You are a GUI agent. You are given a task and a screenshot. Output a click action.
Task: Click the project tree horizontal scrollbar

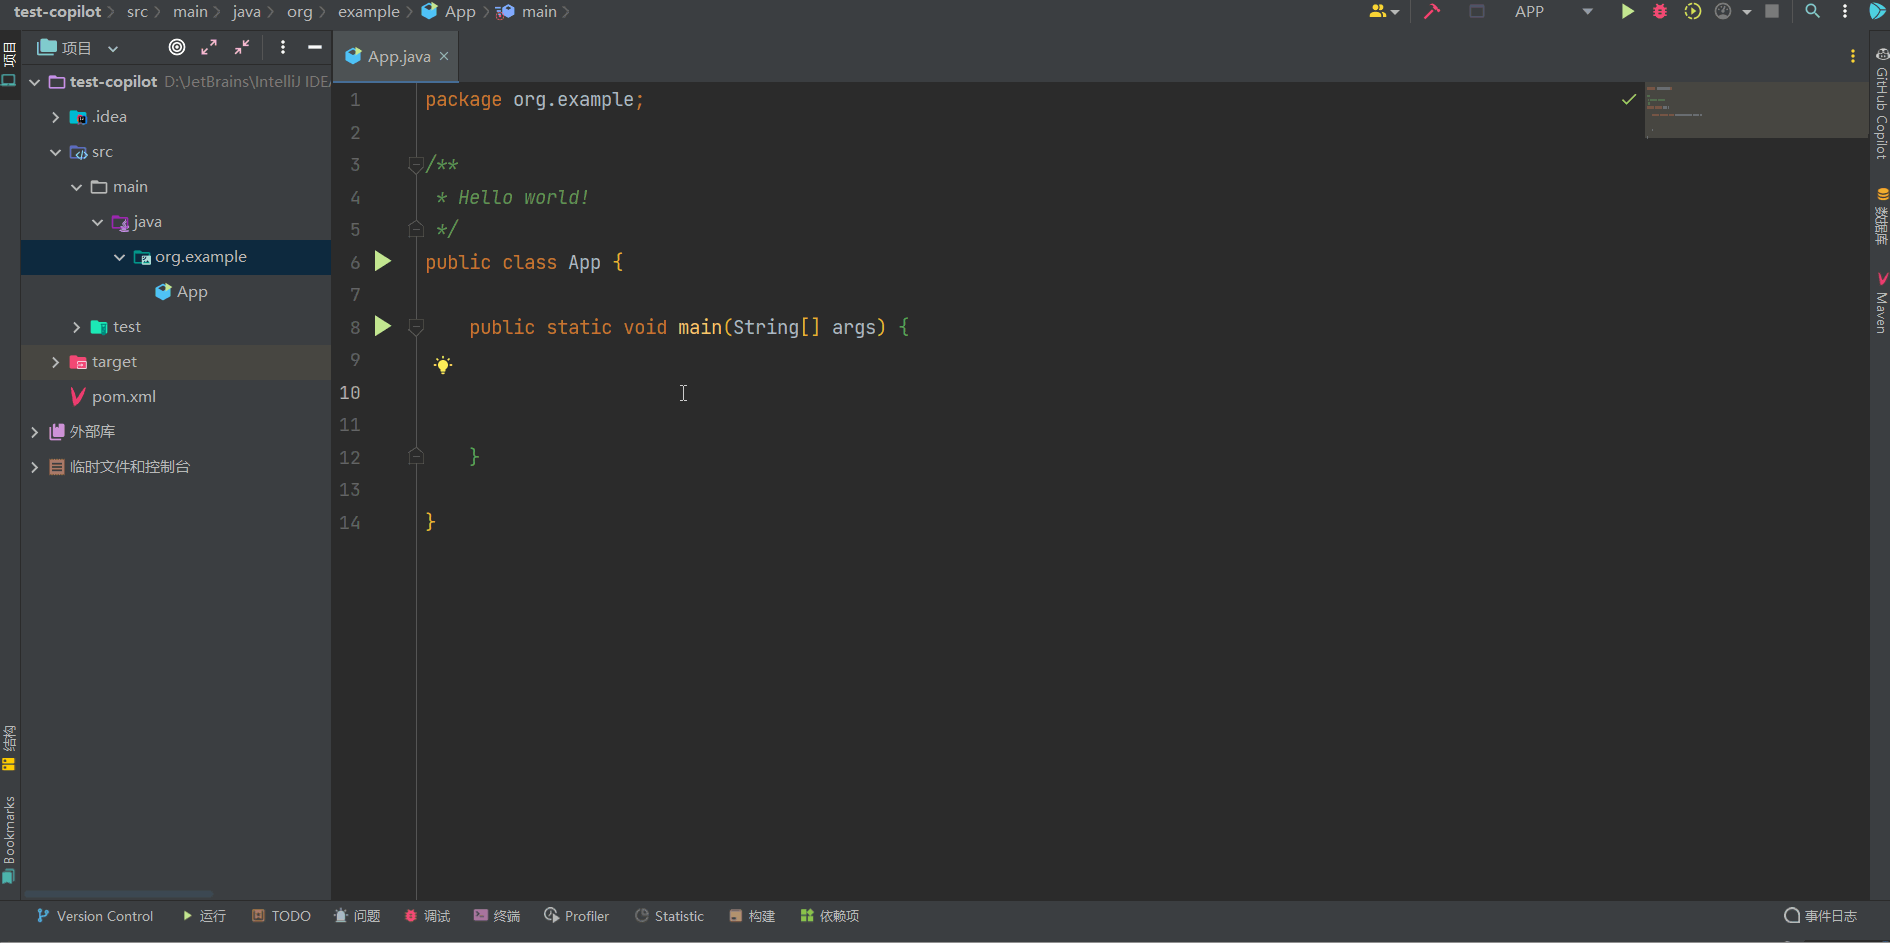(x=118, y=893)
